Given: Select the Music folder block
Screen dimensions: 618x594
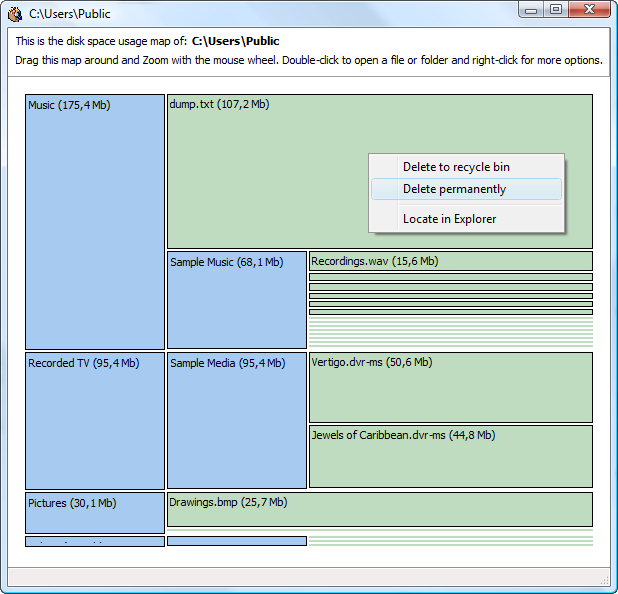Looking at the screenshot, I should tap(95, 221).
